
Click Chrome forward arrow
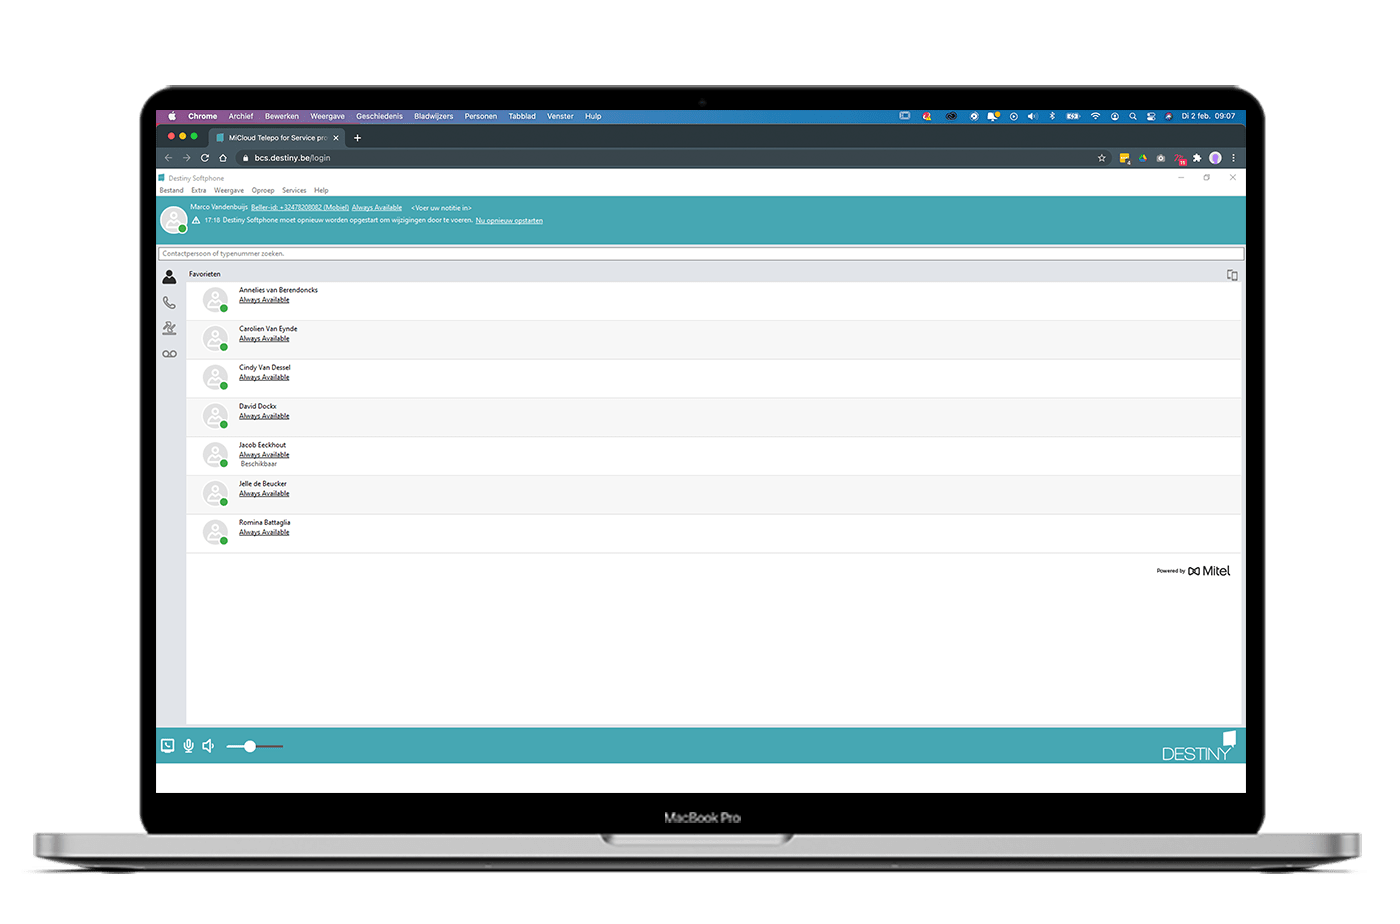pos(186,158)
